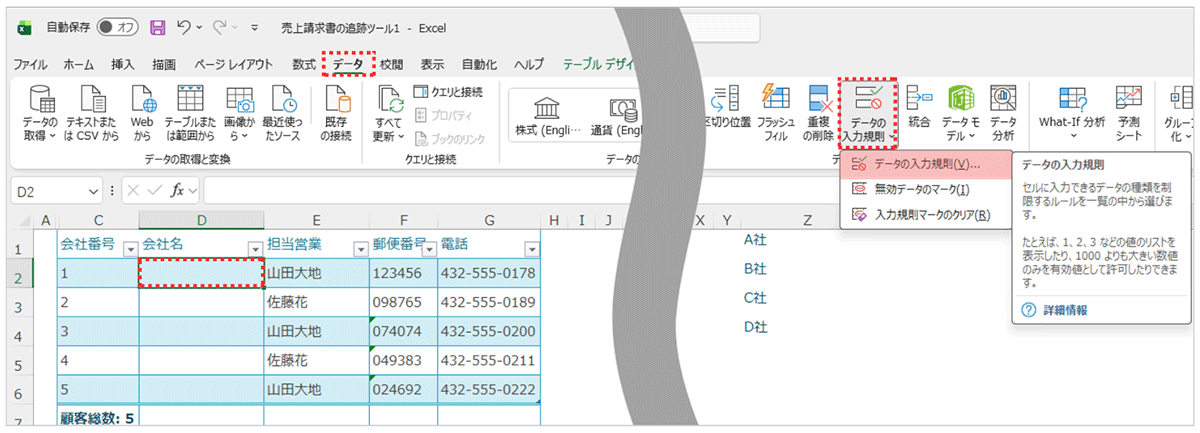Select cell D2 under 会社名
The height and width of the screenshot is (433, 1200).
(200, 273)
